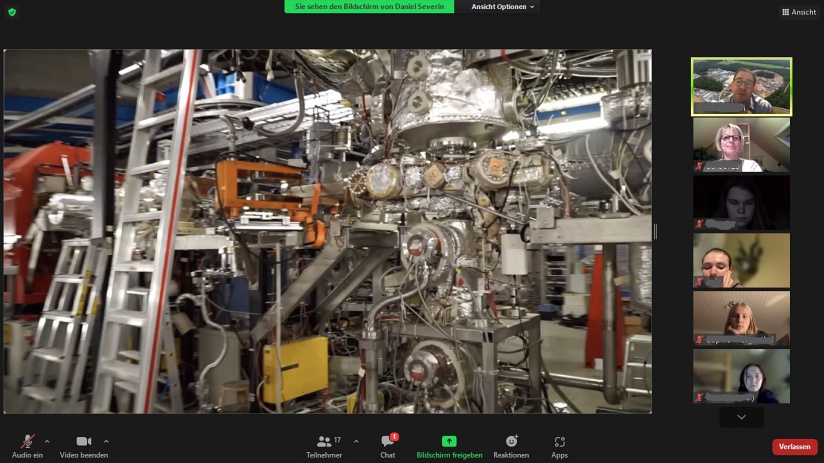The width and height of the screenshot is (824, 463).
Task: Unmute microphone with Audio ein
Action: click(x=27, y=442)
